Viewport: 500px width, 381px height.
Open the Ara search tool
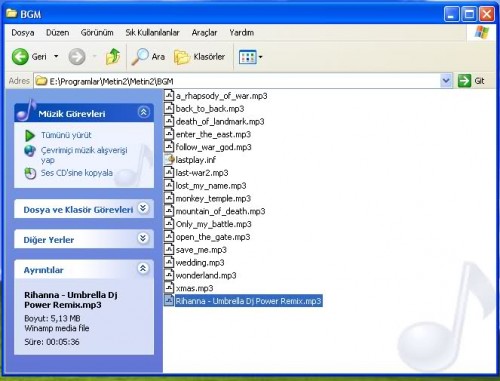(x=148, y=57)
